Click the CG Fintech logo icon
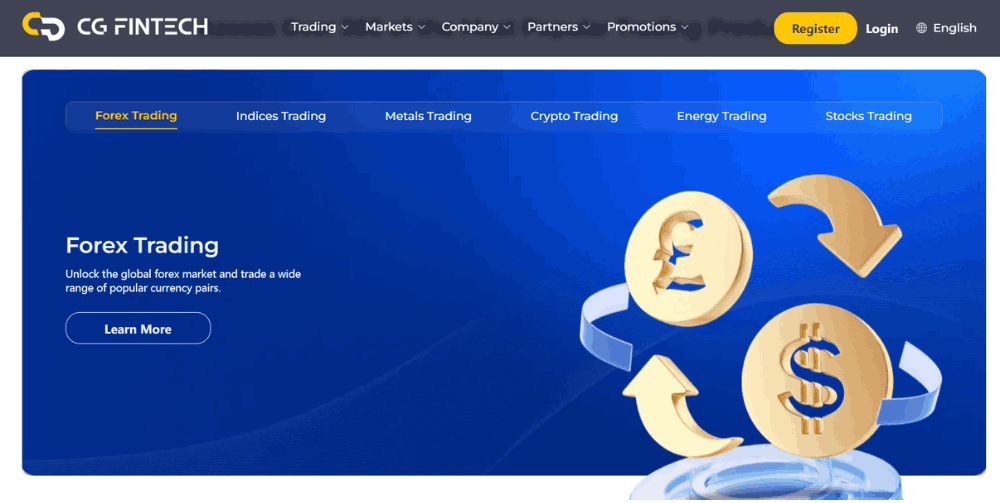 [43, 27]
